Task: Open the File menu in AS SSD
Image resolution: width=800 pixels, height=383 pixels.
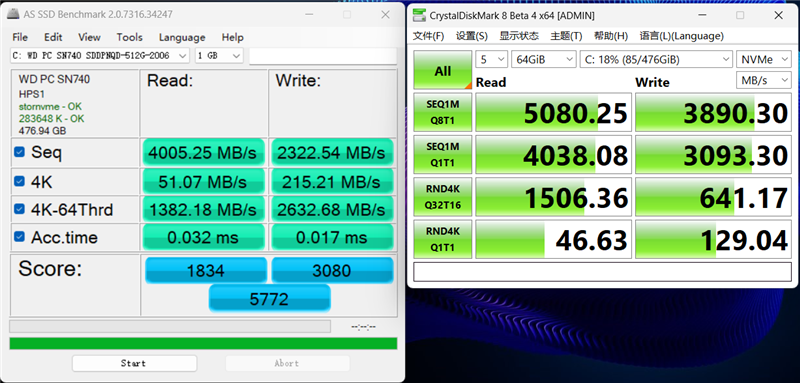Action: click(x=20, y=37)
